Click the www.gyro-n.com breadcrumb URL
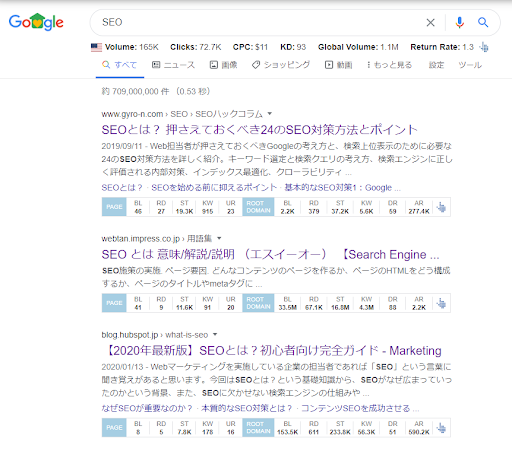This screenshot has width=512, height=451. [x=132, y=114]
